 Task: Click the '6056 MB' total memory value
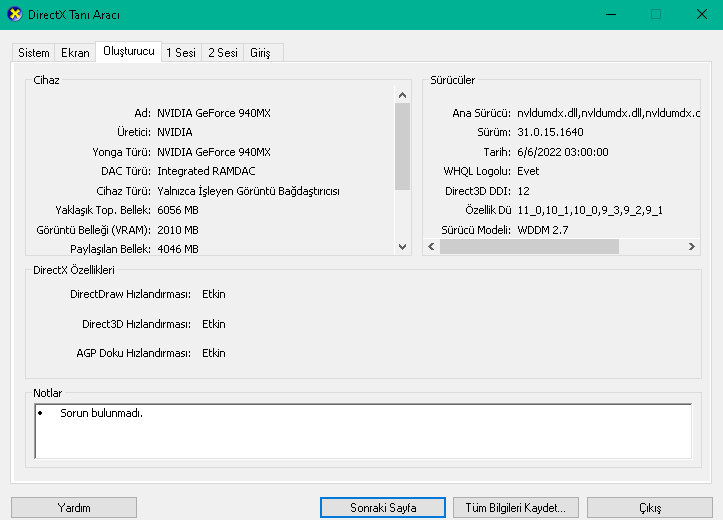(178, 210)
